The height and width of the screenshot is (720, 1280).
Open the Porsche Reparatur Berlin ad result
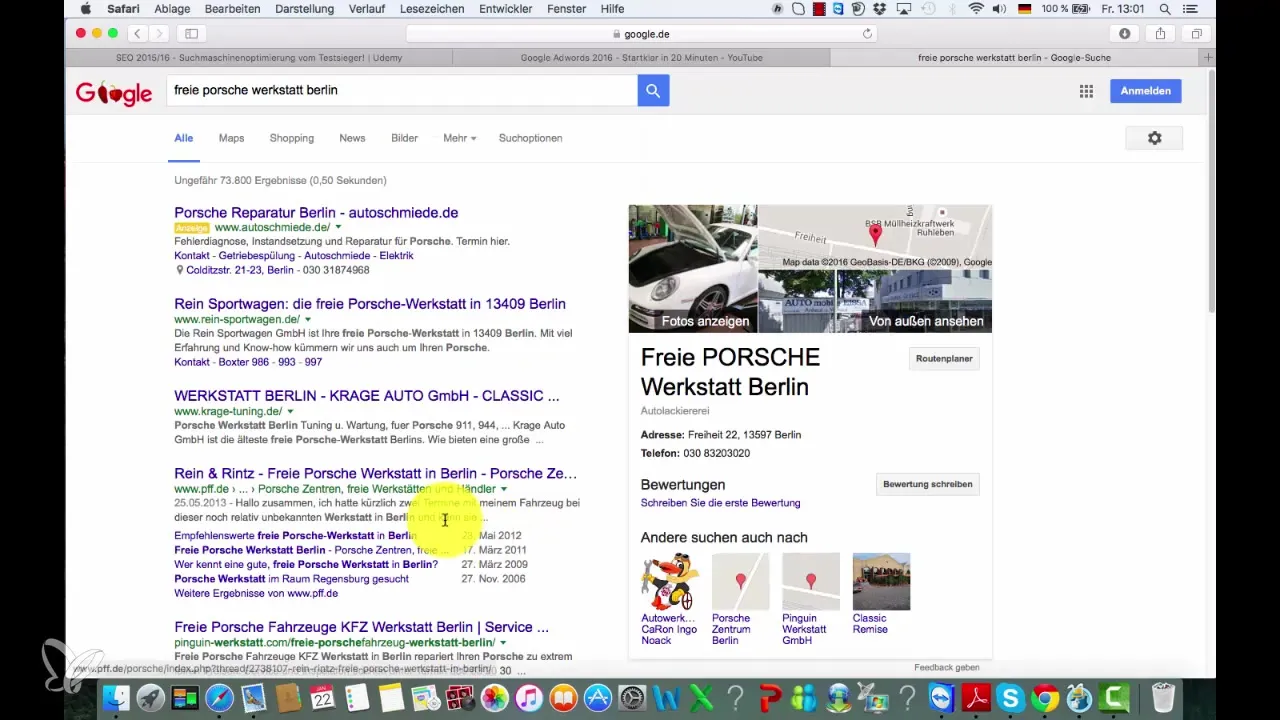316,212
